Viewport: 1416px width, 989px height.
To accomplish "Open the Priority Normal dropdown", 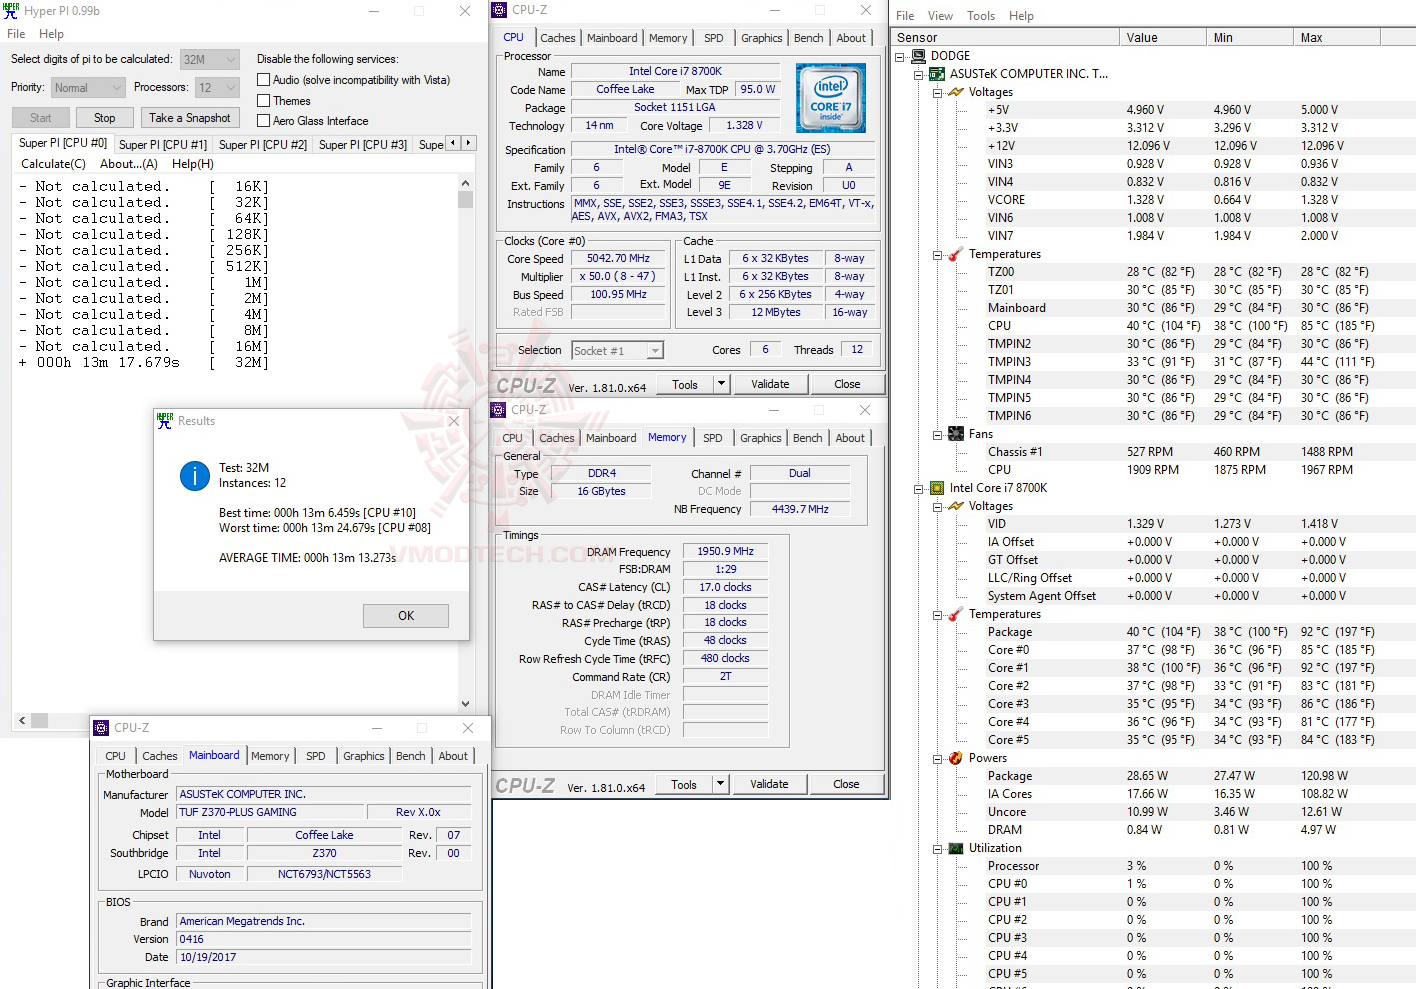I will 88,88.
